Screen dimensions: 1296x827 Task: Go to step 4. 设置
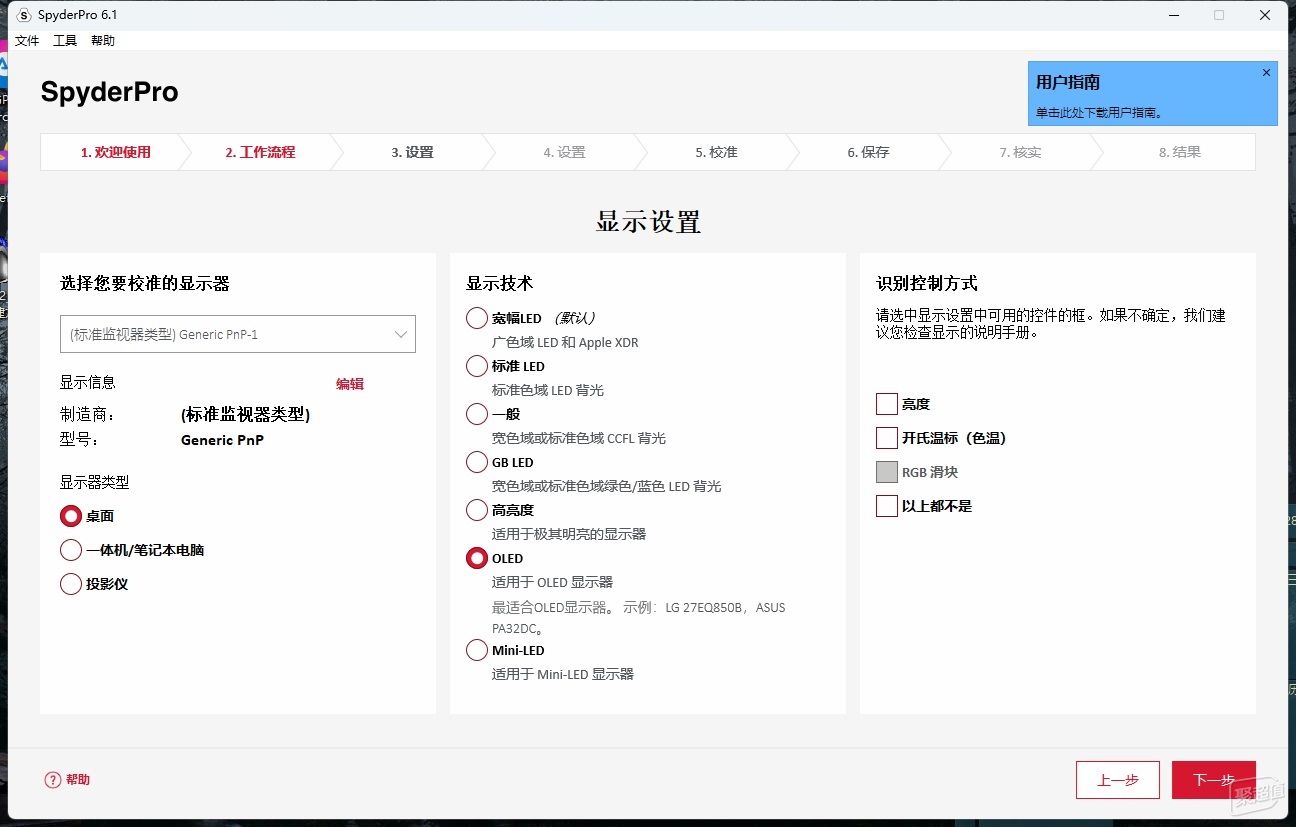[564, 152]
